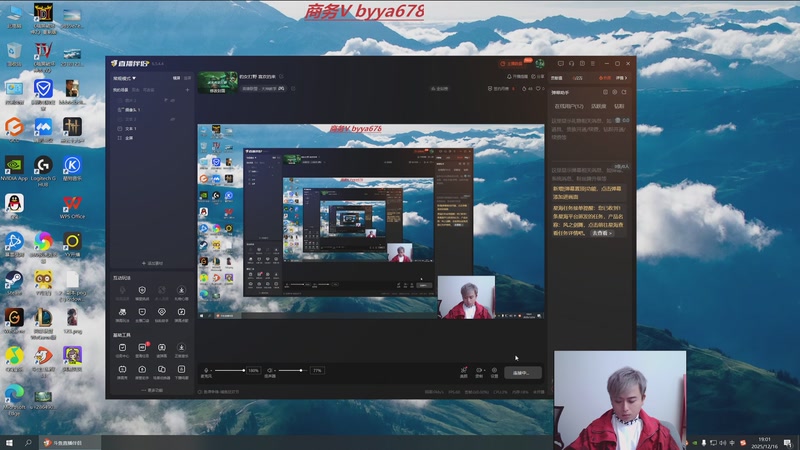Open the message icon in title bar
This screenshot has height=450, width=800.
[561, 63]
